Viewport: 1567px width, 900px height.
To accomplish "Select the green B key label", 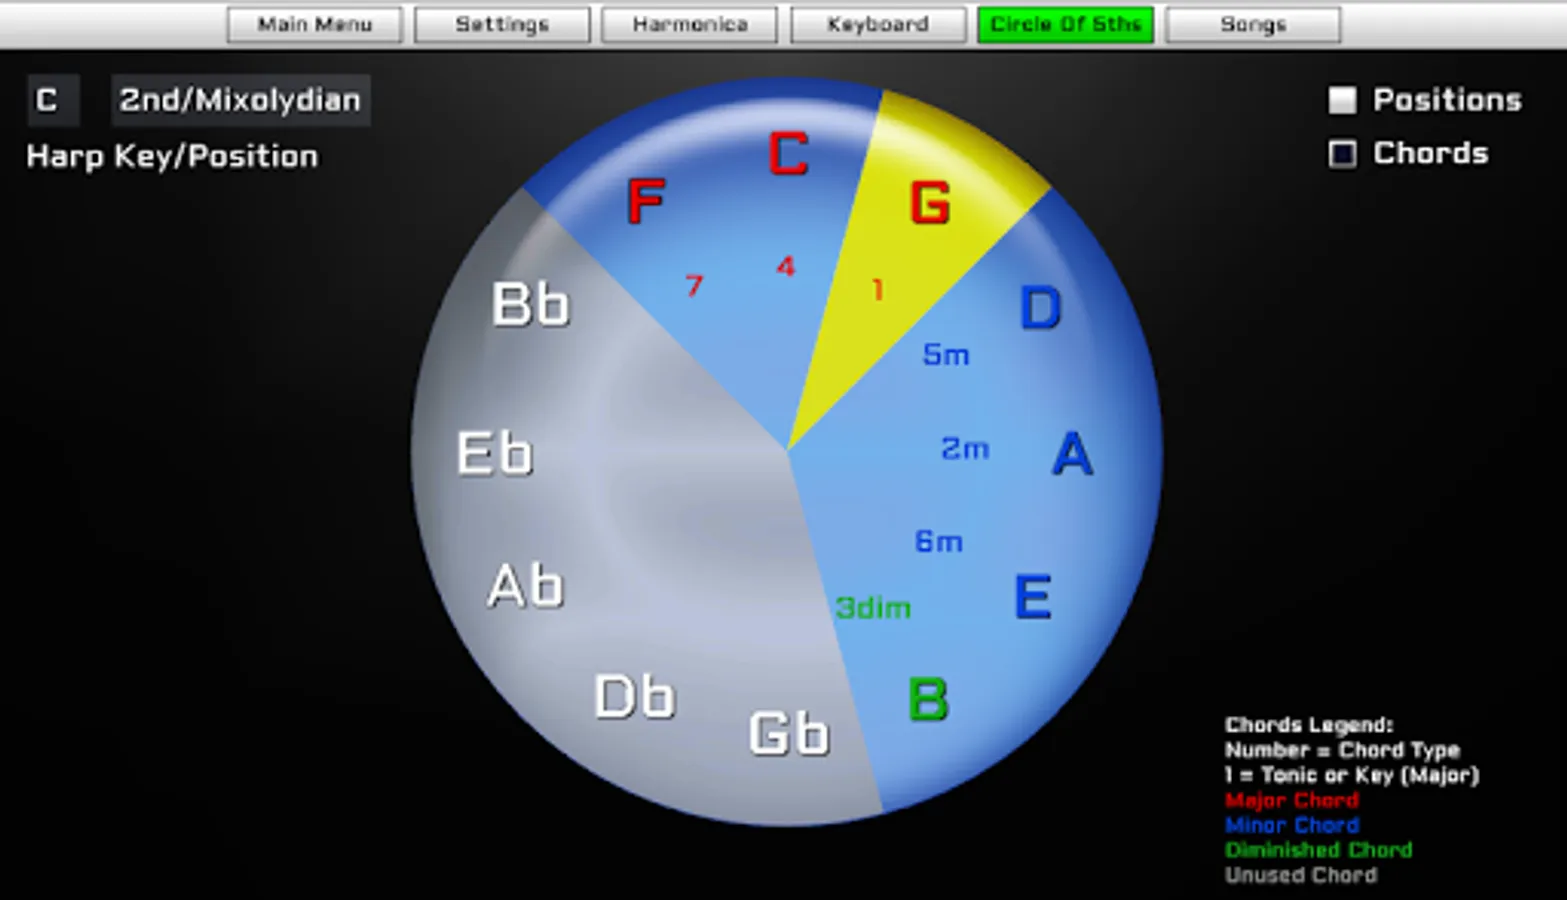I will 928,699.
